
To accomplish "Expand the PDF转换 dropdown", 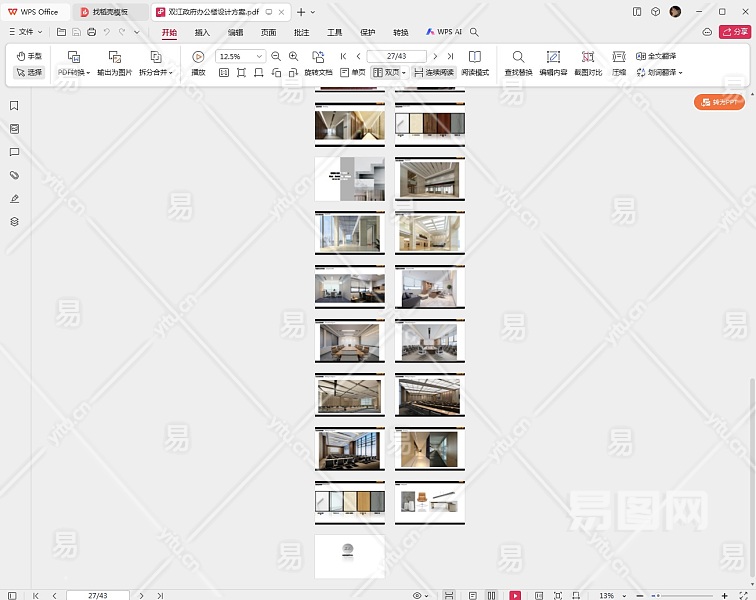I will point(73,73).
